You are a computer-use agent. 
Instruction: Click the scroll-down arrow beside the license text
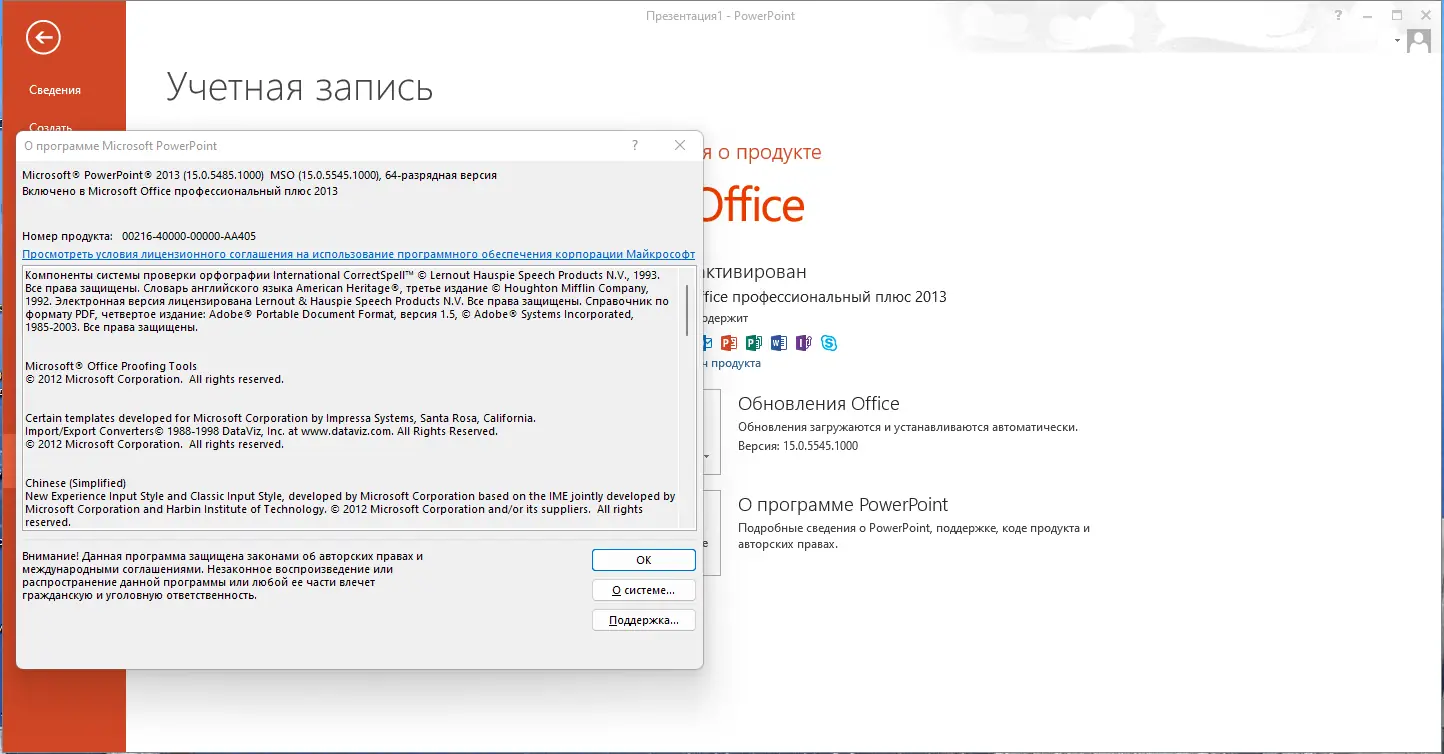(687, 525)
